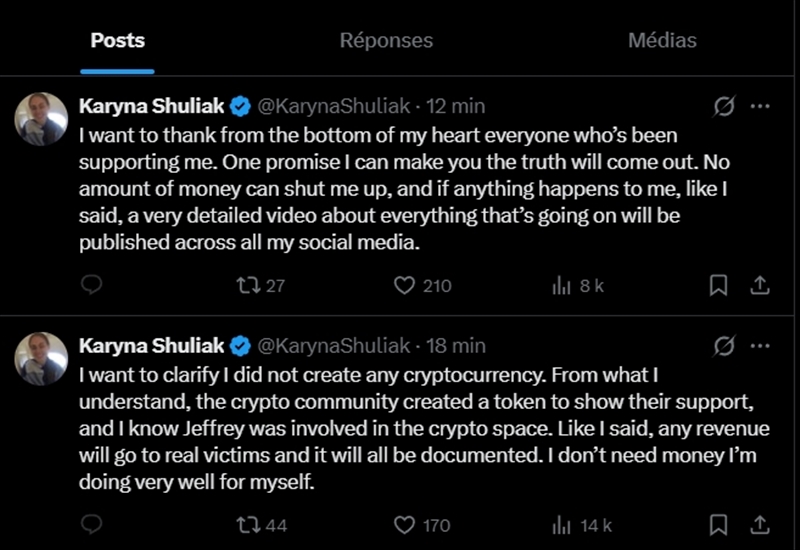800x550 pixels.
Task: Reply to the 18 min post
Action: tap(92, 525)
